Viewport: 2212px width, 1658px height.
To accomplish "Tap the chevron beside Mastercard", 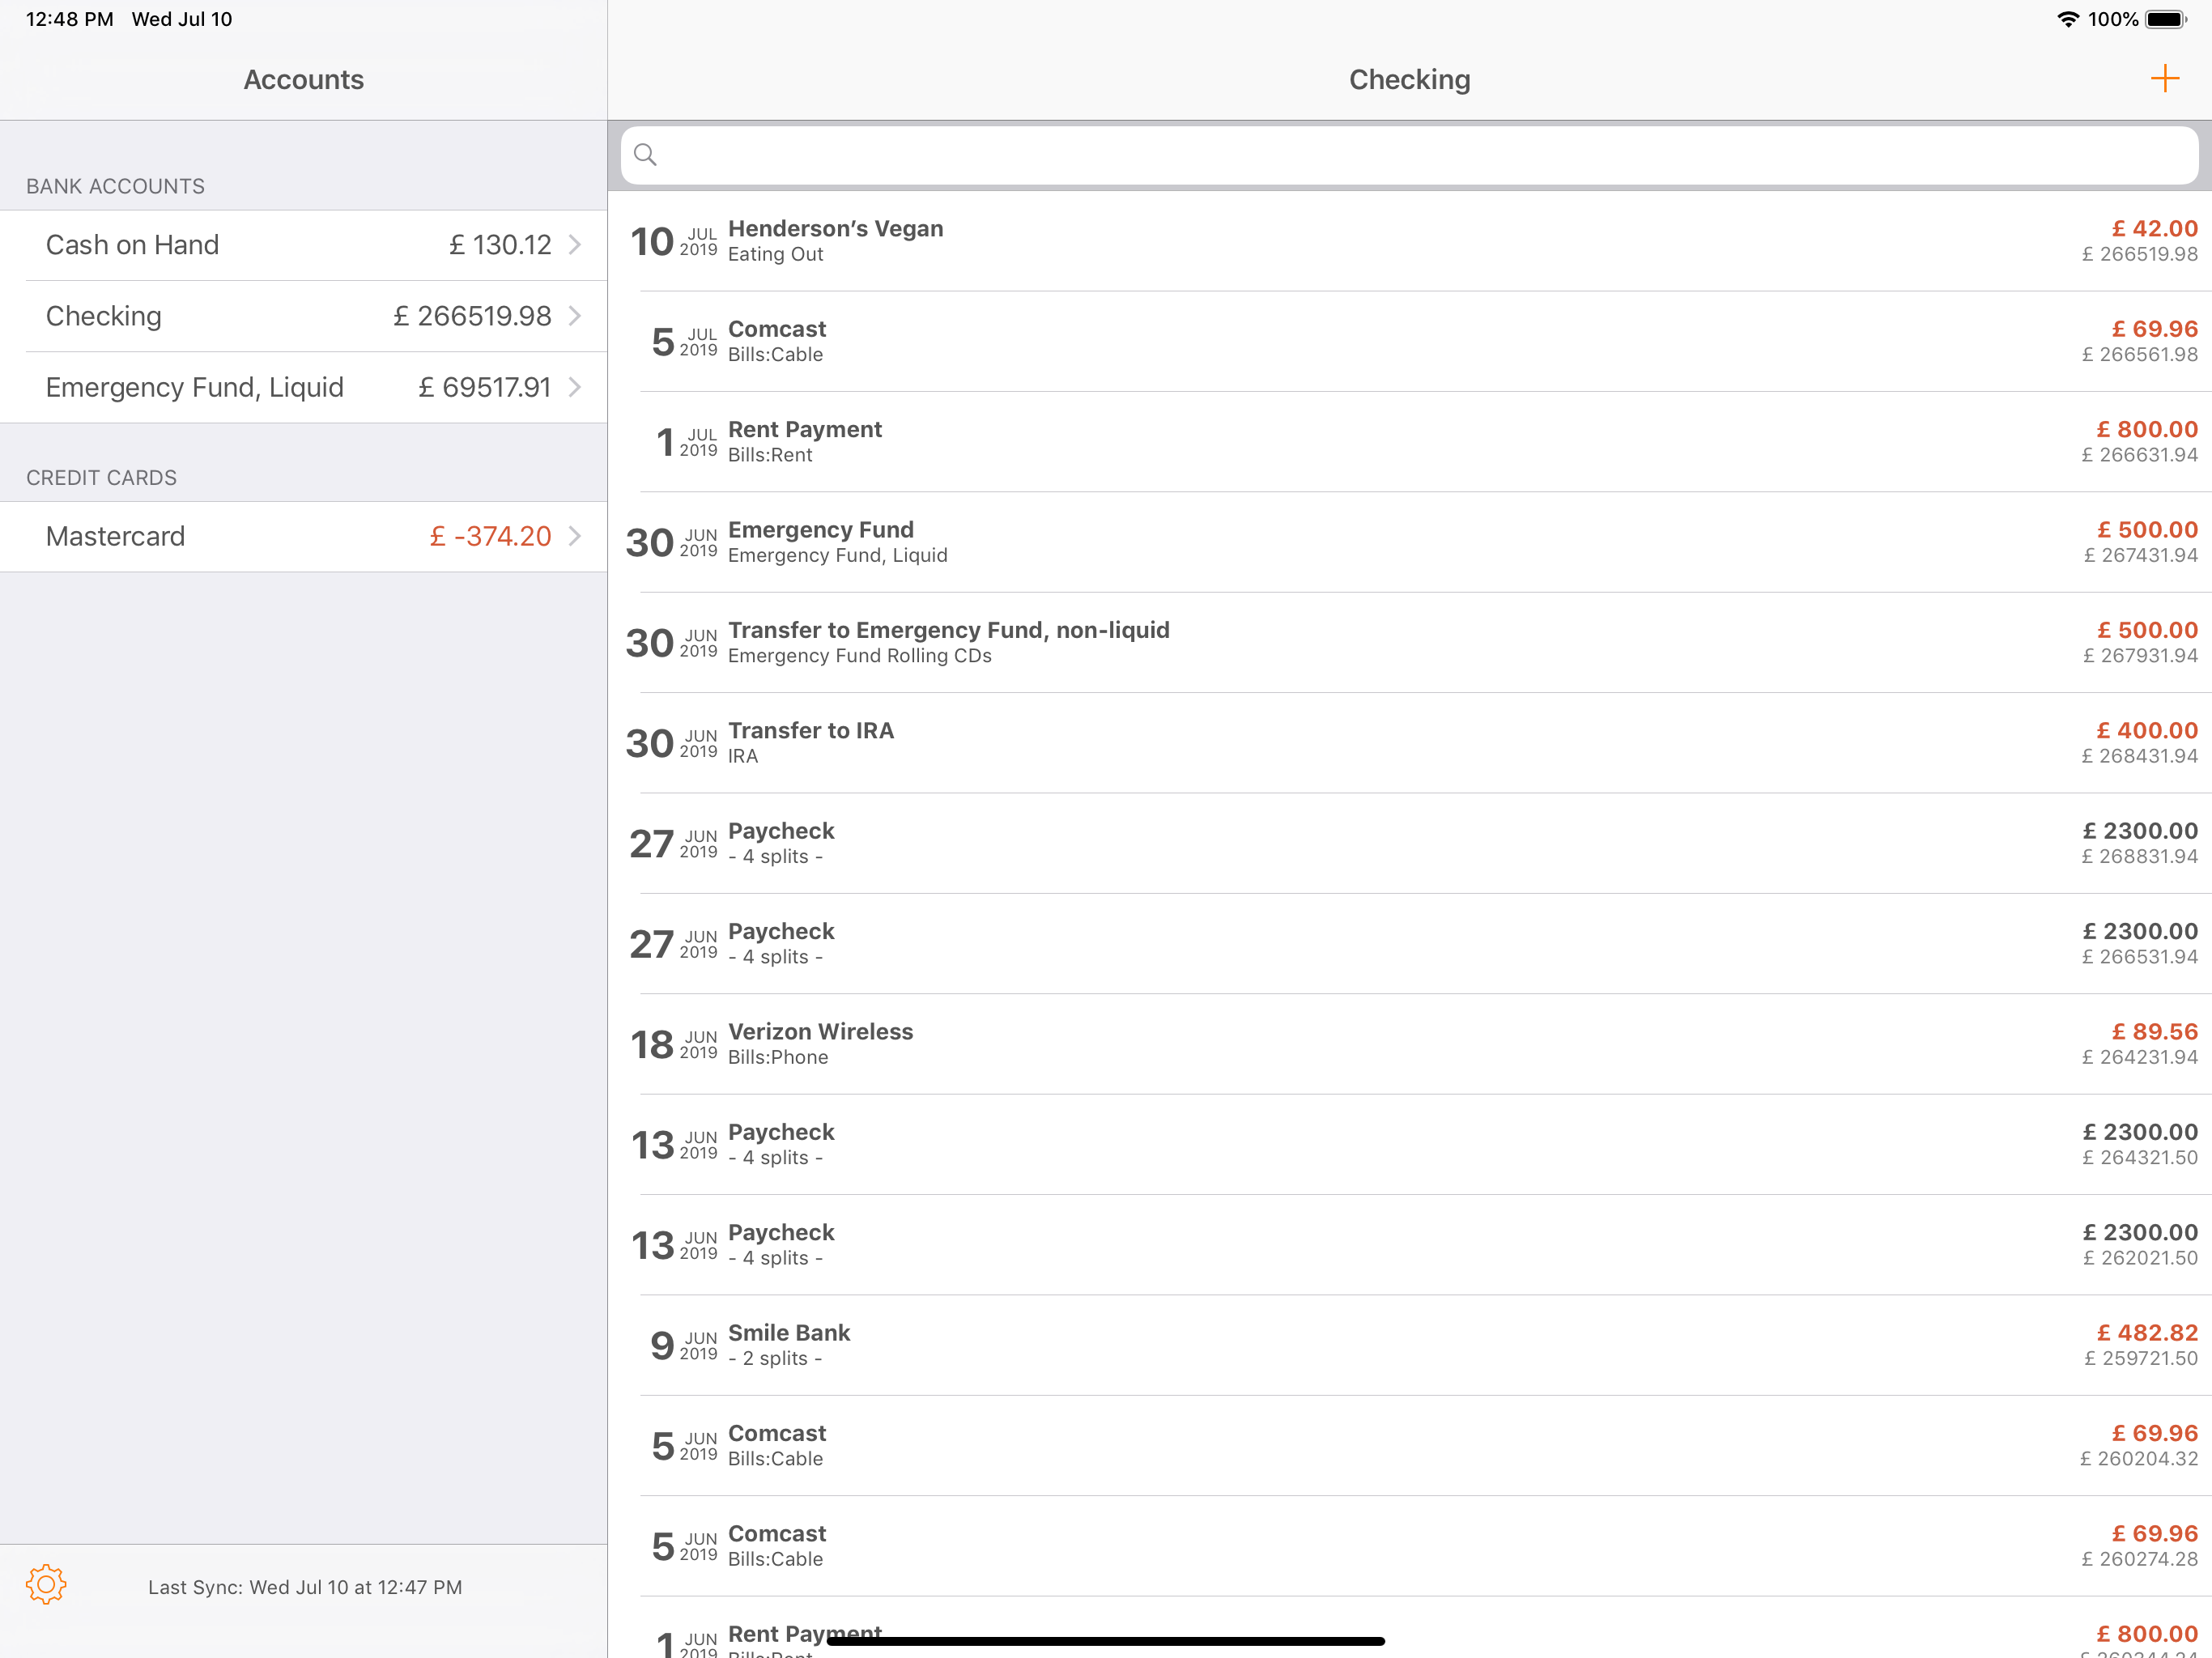I will 575,536.
